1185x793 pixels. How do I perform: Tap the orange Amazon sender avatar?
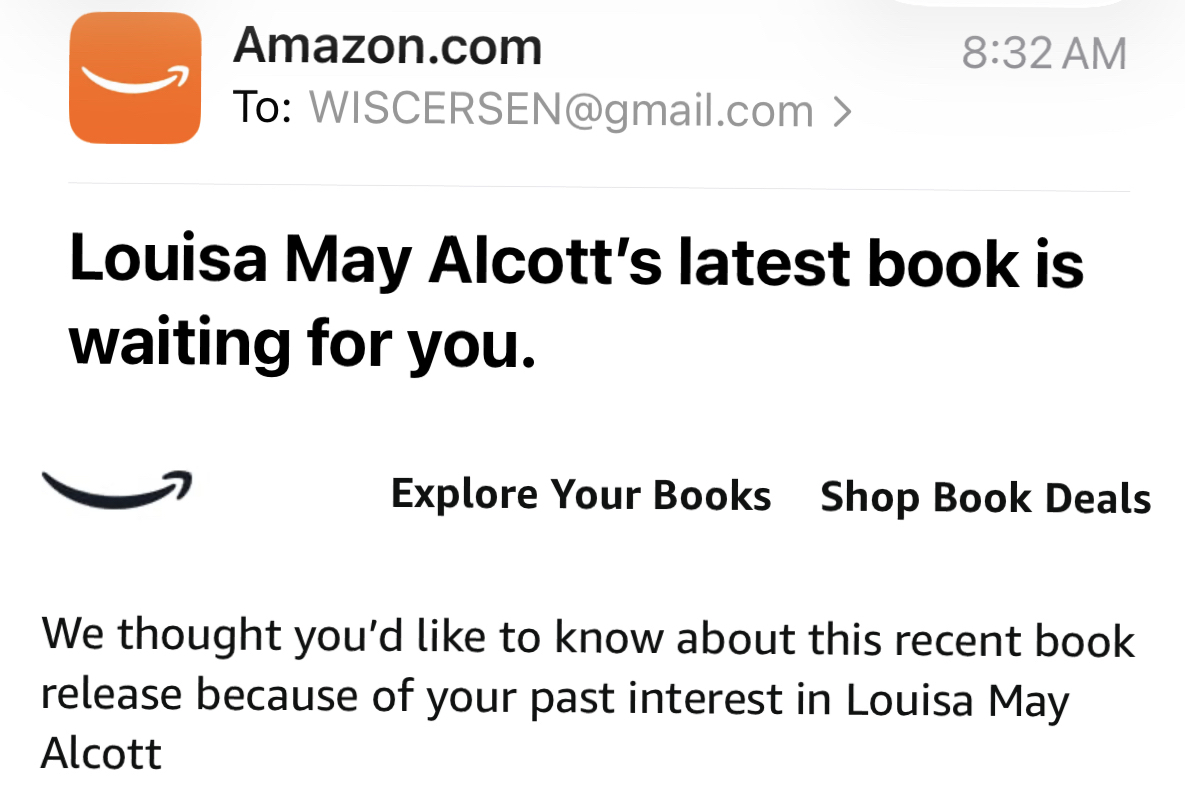click(x=135, y=78)
